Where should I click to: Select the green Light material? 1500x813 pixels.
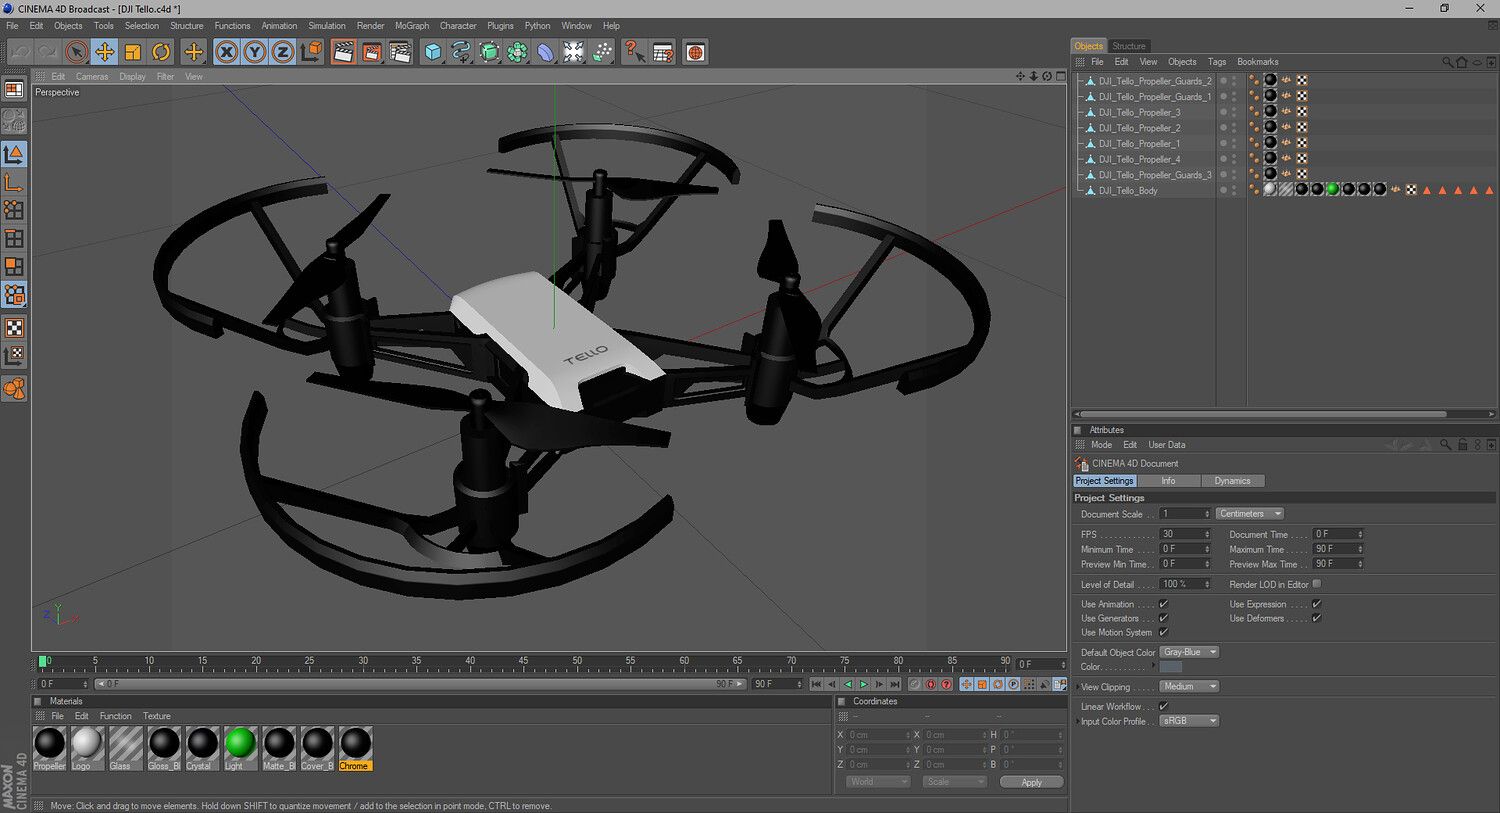[x=240, y=749]
